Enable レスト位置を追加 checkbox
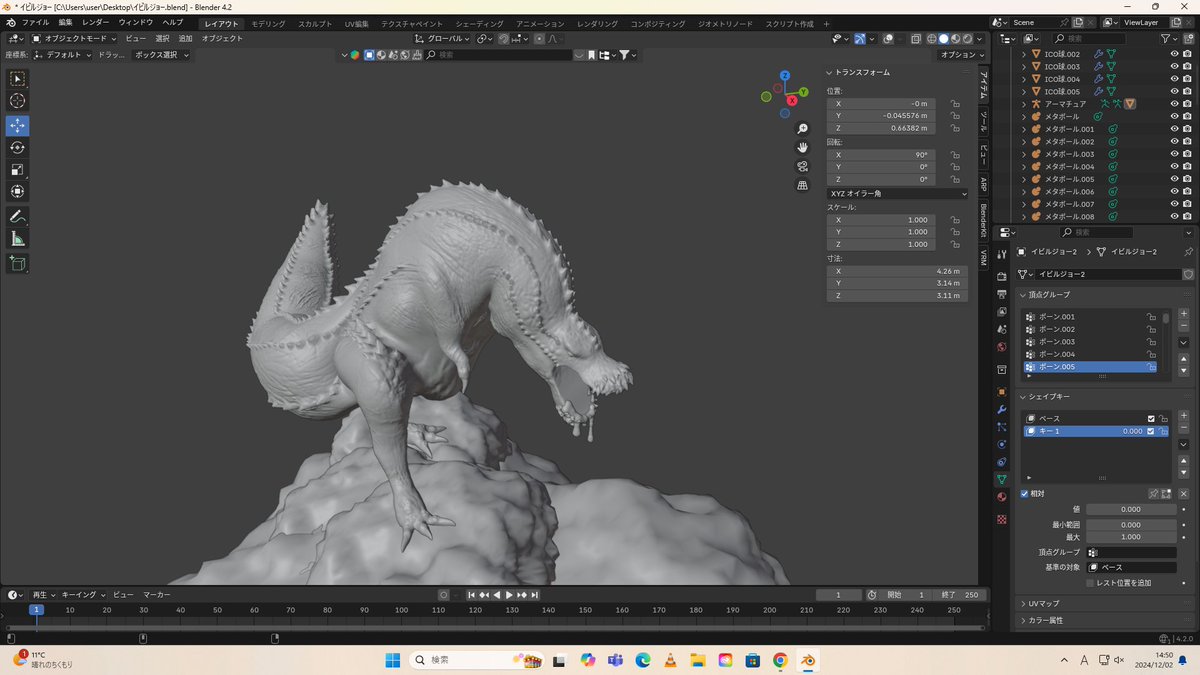The height and width of the screenshot is (675, 1200). [1091, 583]
